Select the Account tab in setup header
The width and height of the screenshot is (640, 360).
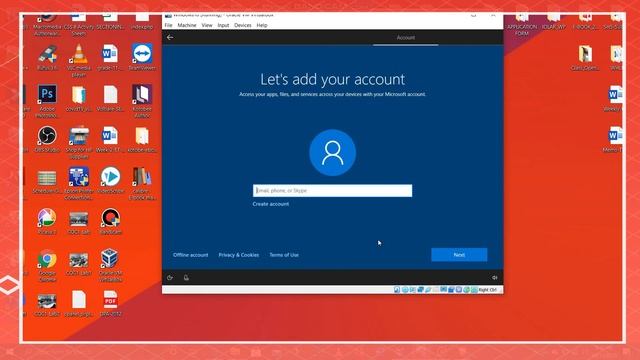pyautogui.click(x=406, y=38)
